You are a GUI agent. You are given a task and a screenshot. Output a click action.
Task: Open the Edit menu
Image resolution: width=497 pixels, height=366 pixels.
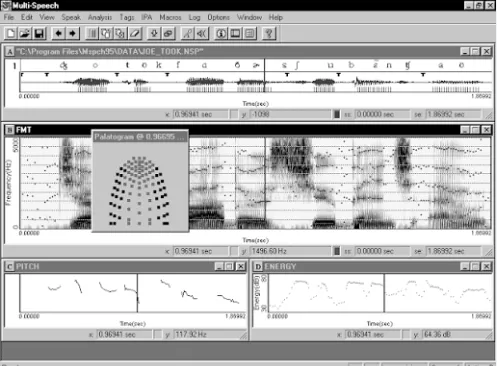(x=27, y=17)
